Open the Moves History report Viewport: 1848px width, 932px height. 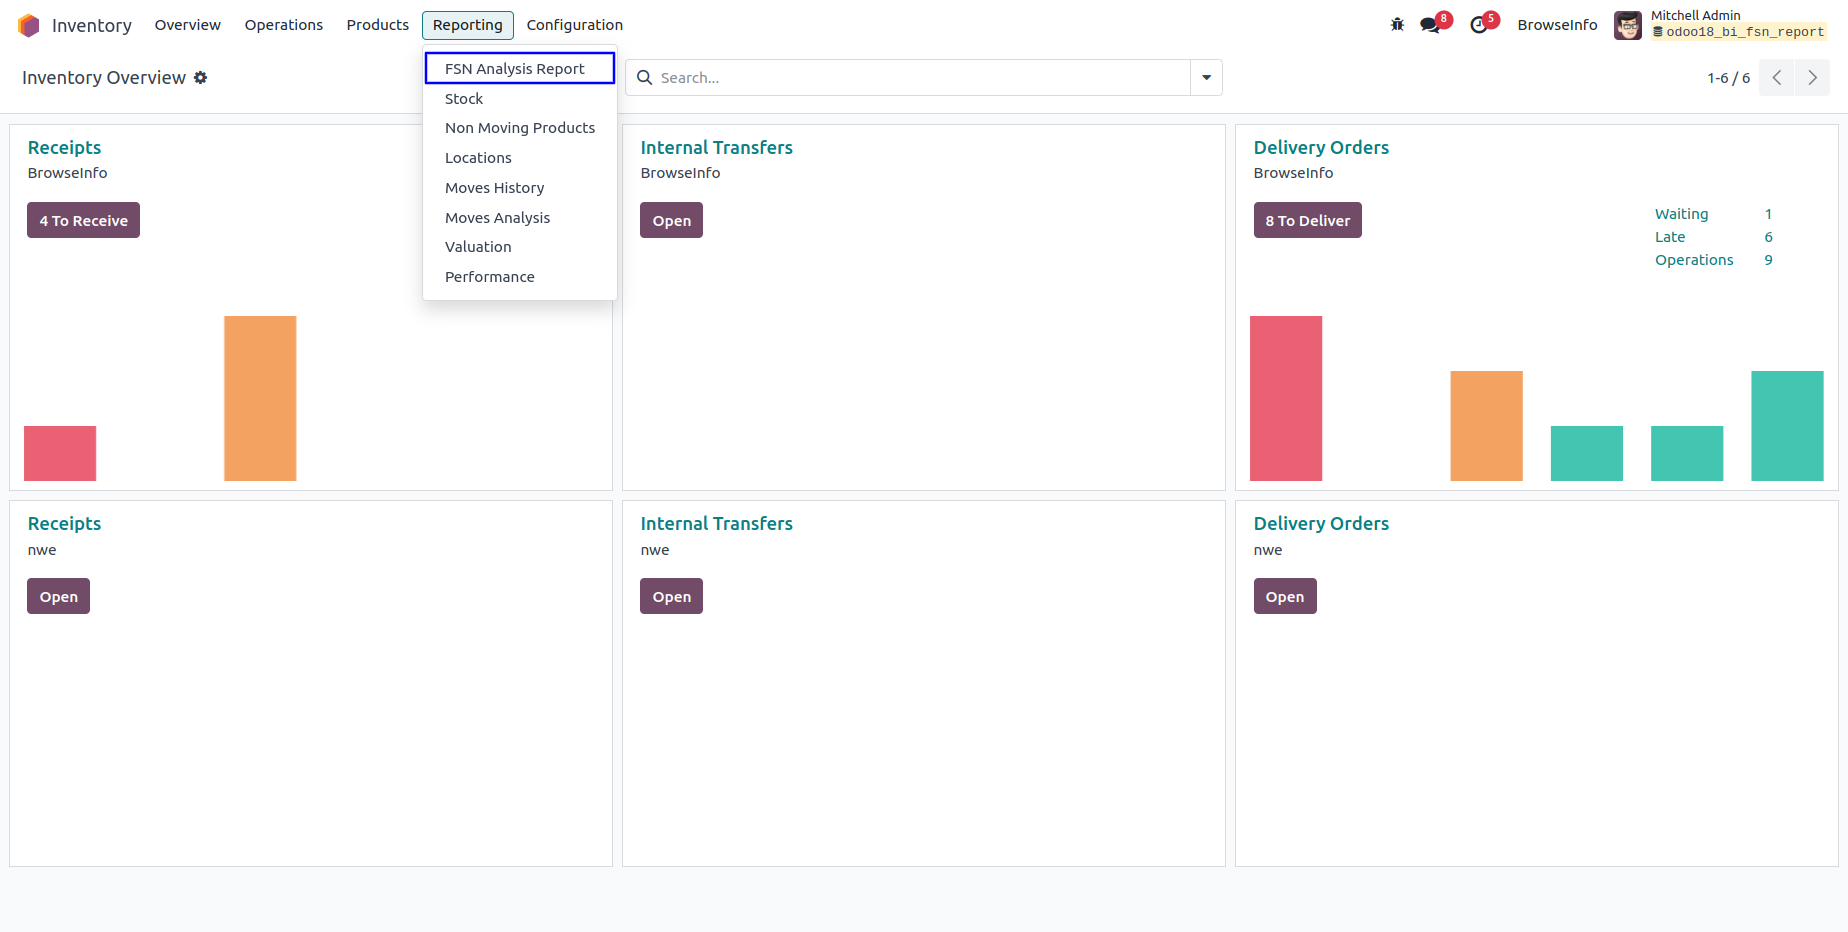pyautogui.click(x=495, y=188)
